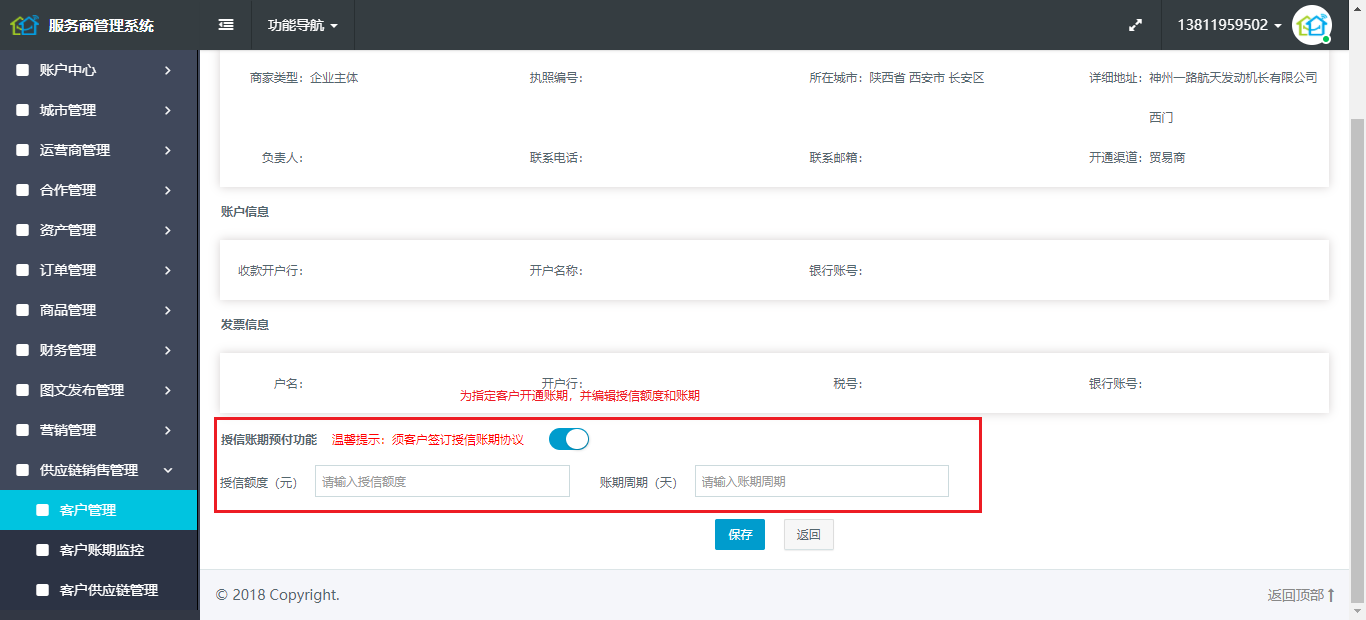Click icon beside 商品管理 menu
Viewport: 1366px width, 620px height.
coord(22,310)
